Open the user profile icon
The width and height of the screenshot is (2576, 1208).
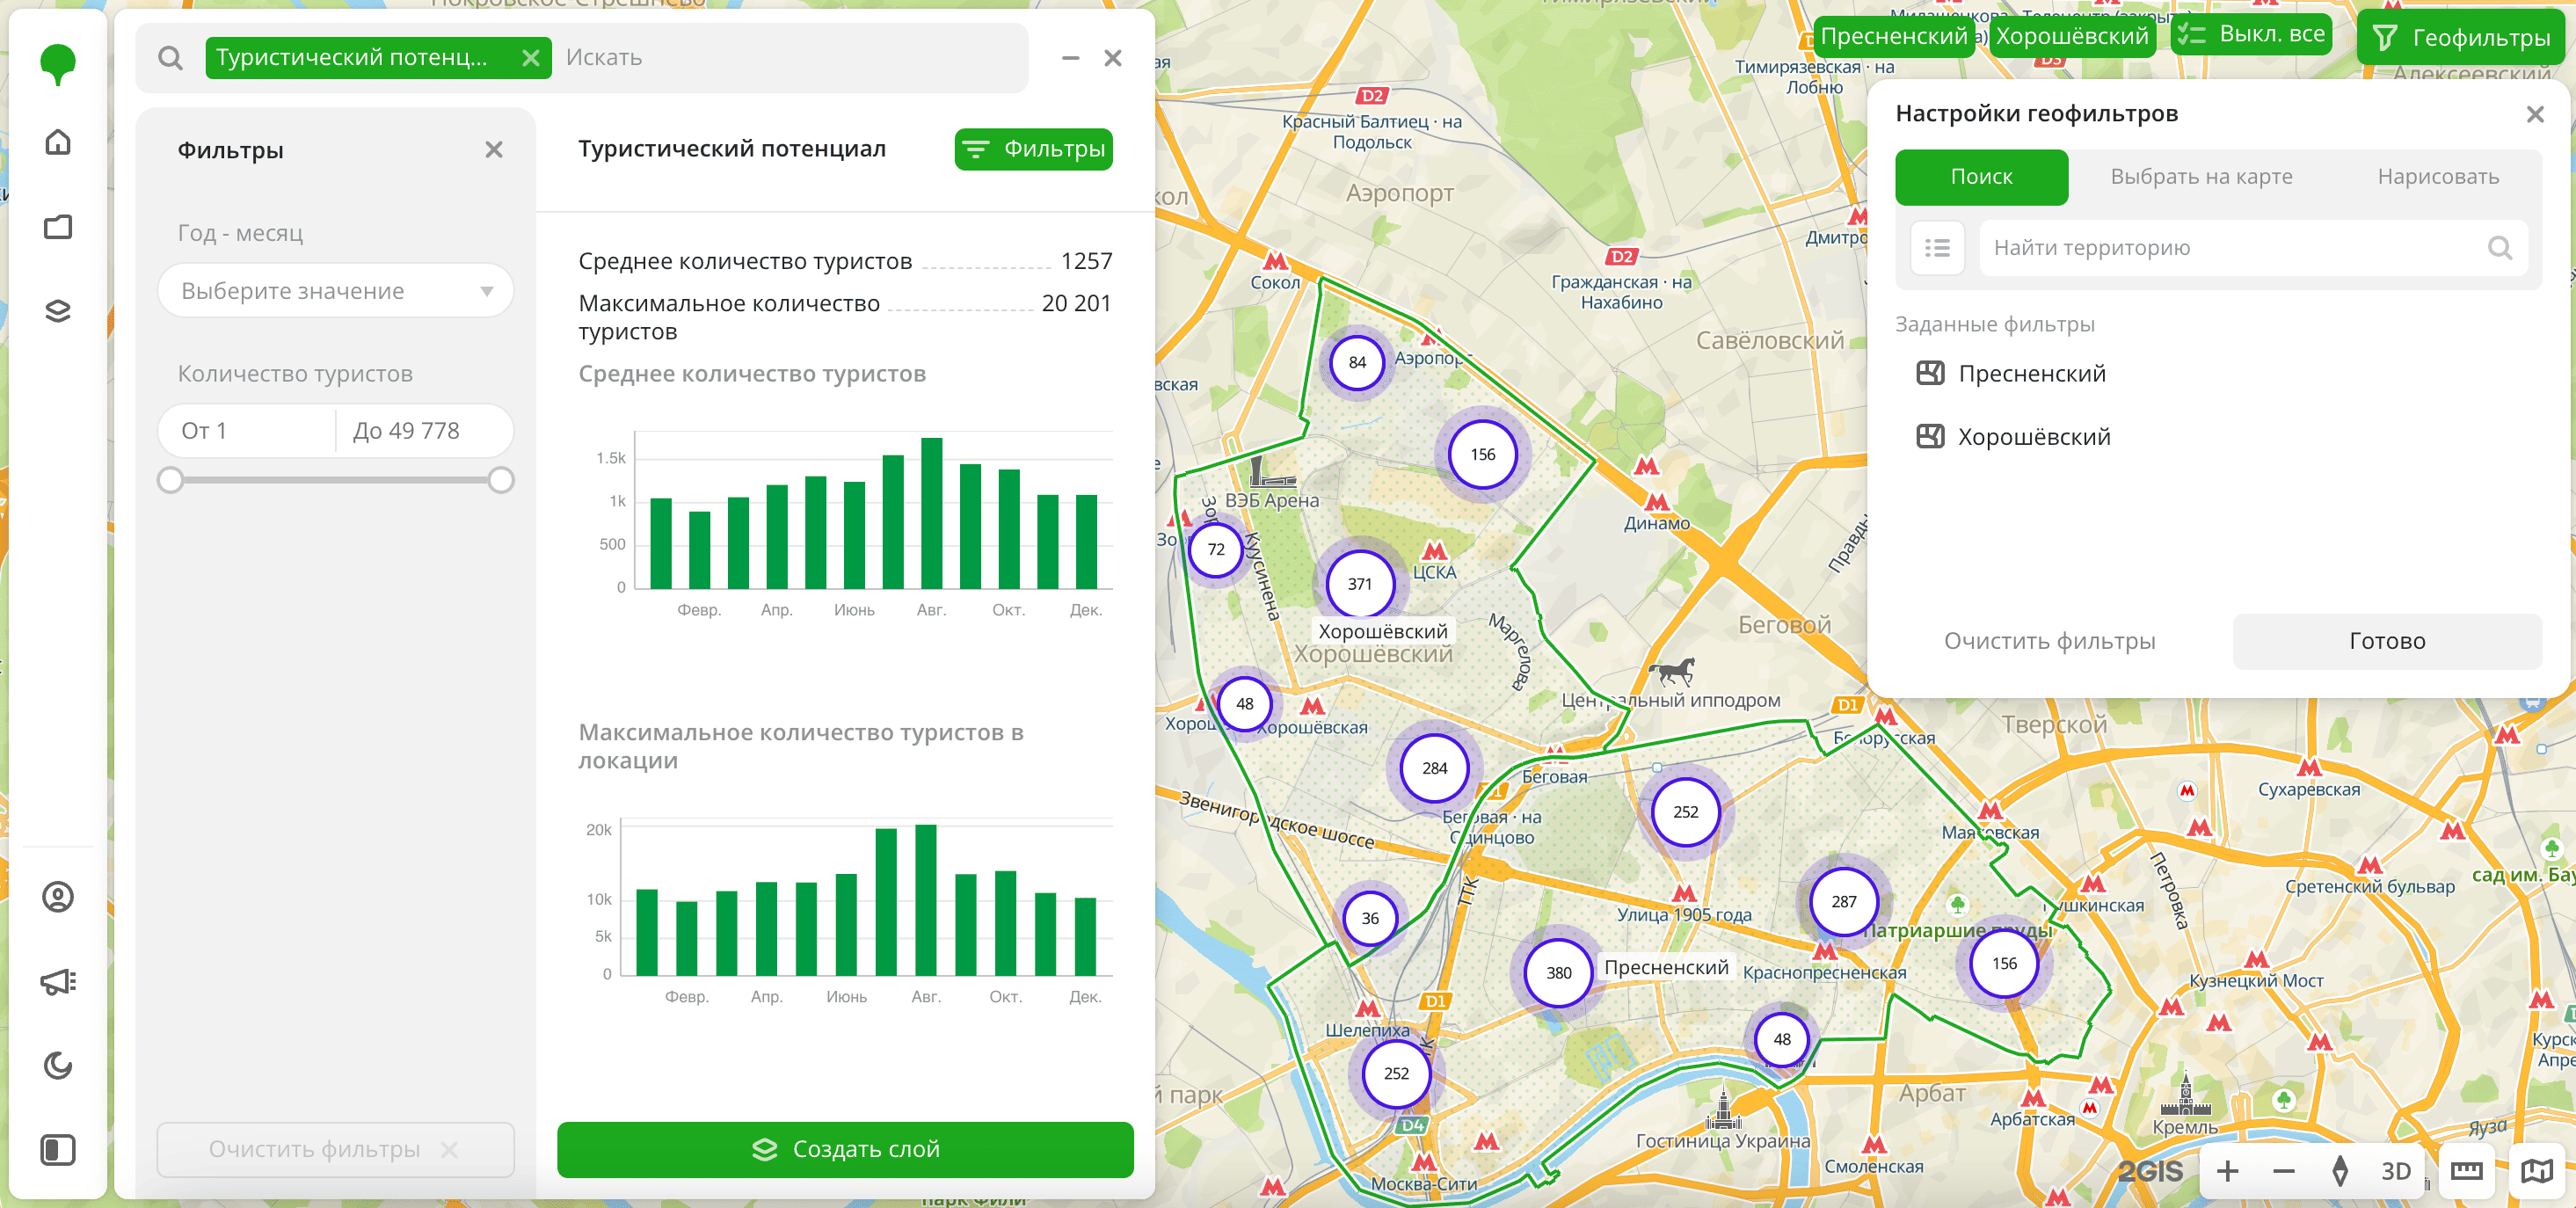(58, 897)
